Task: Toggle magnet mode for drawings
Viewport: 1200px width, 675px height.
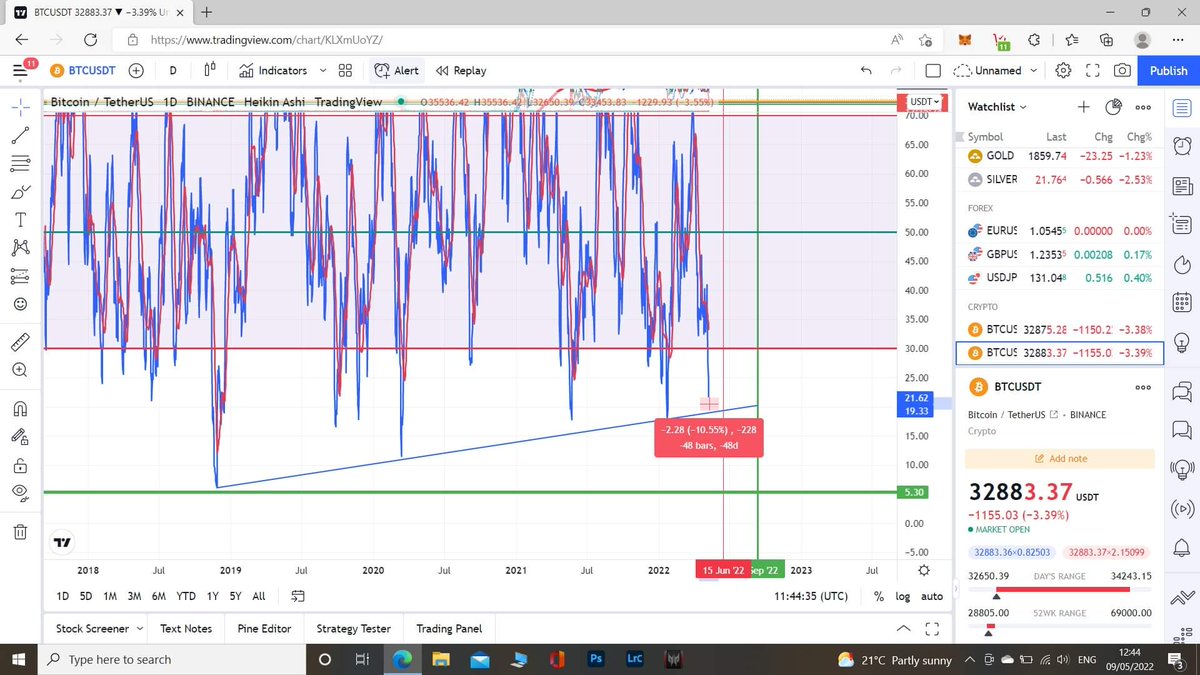Action: (21, 408)
